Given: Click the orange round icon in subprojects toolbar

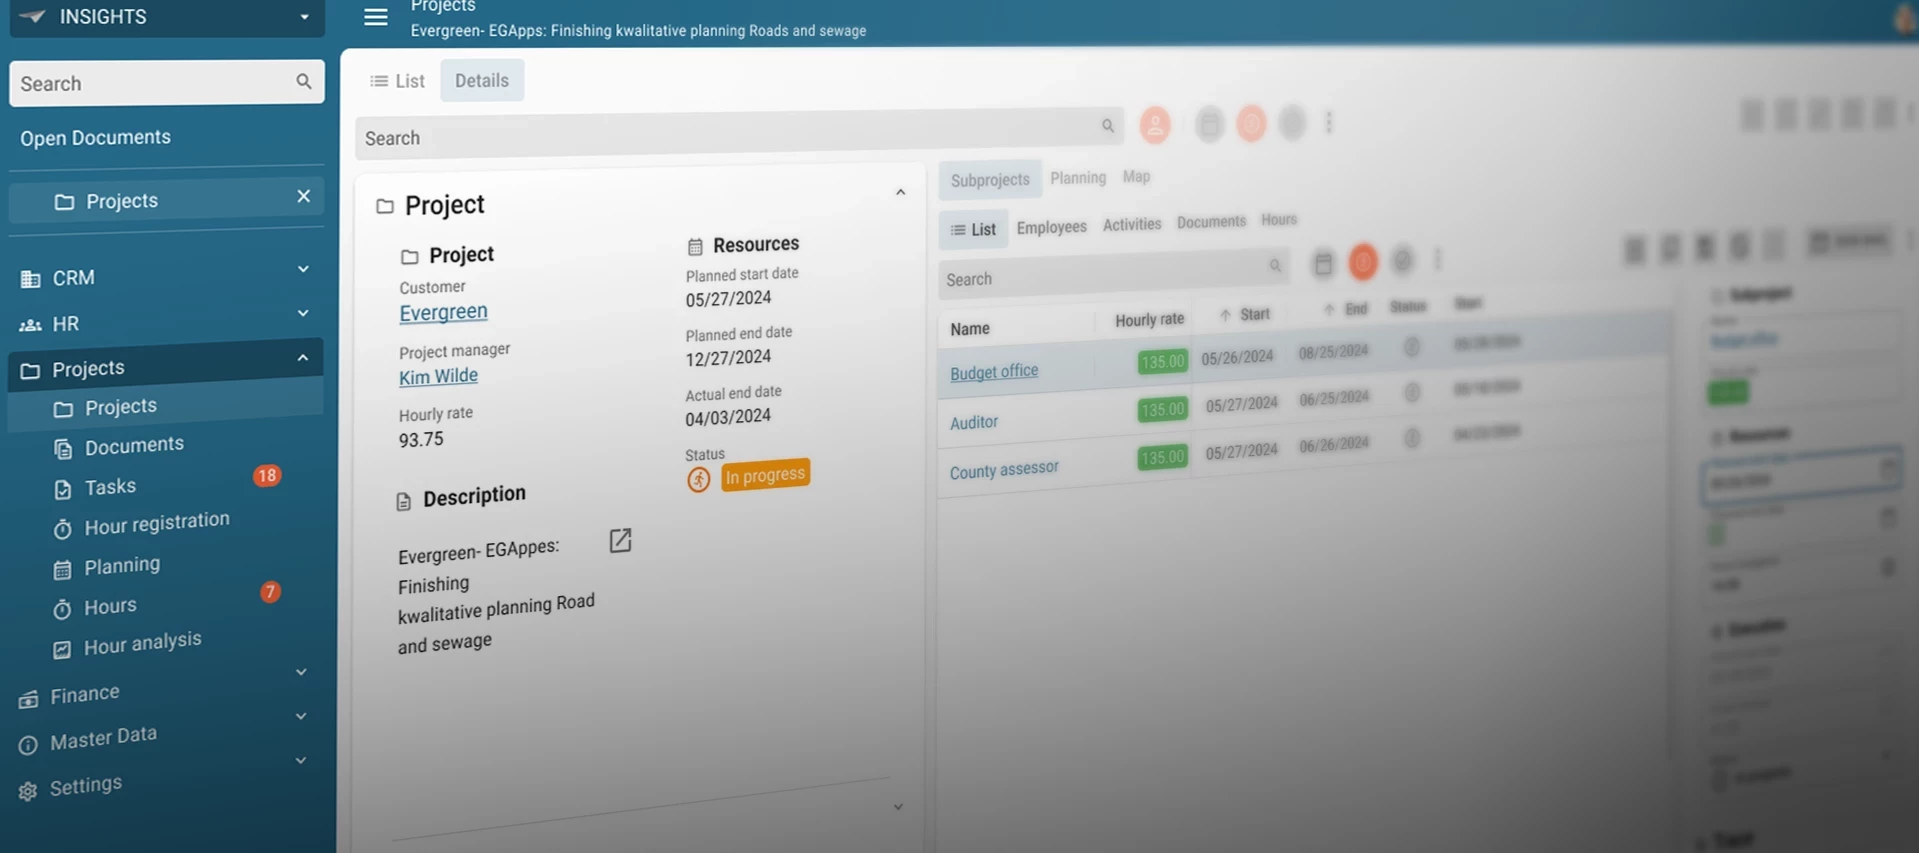Looking at the screenshot, I should pos(1363,262).
